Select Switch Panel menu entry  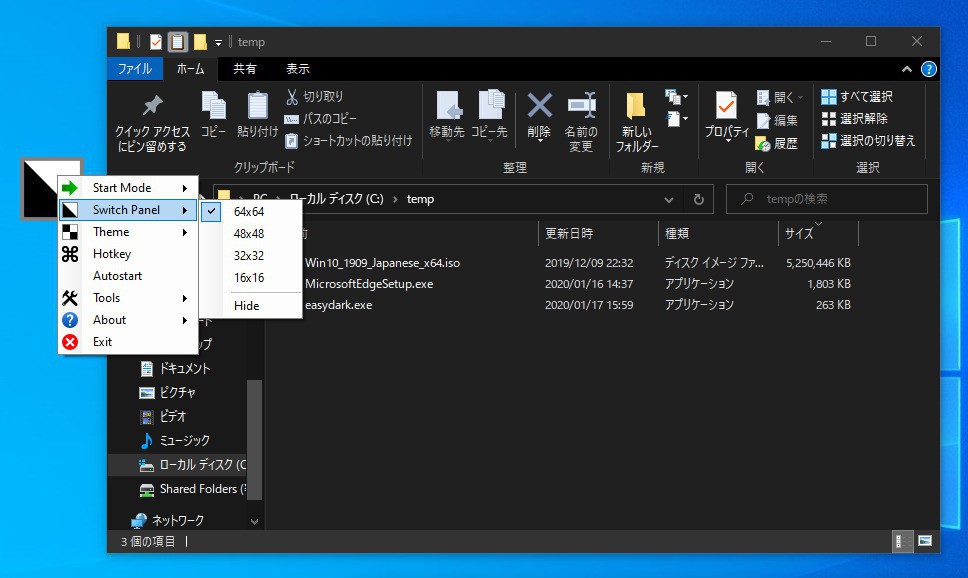click(x=128, y=210)
